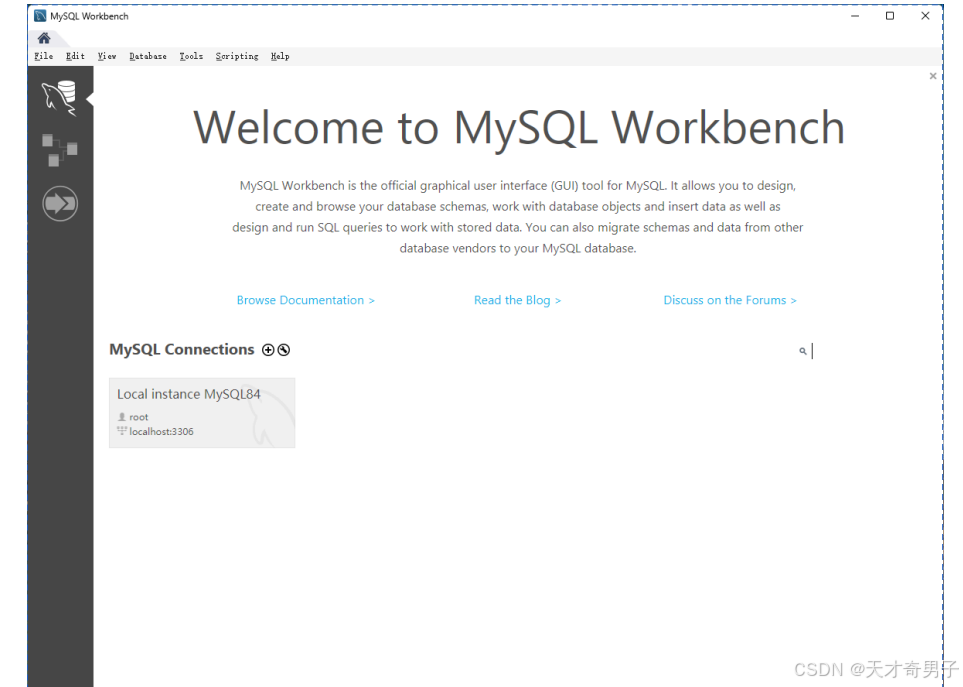Close the MySQL Workbench window

(926, 16)
